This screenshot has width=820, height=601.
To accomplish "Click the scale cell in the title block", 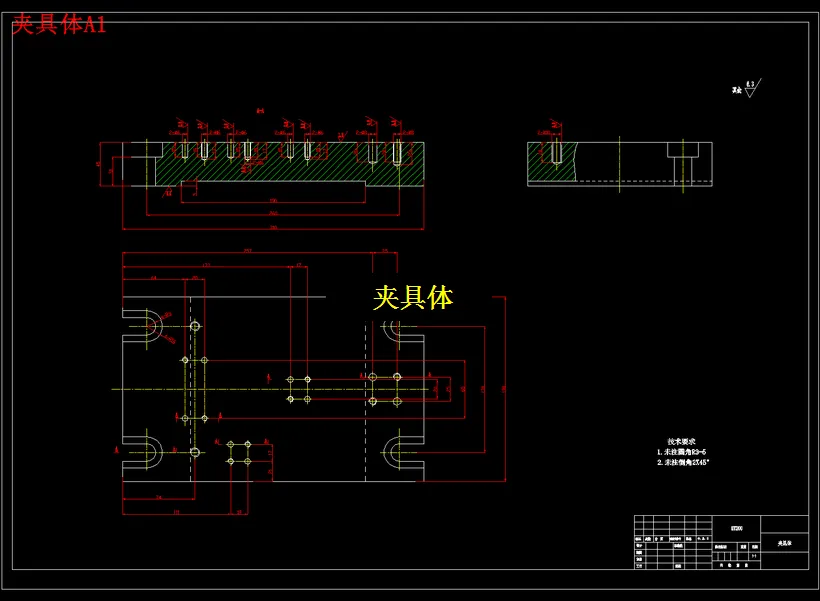I will [x=754, y=556].
